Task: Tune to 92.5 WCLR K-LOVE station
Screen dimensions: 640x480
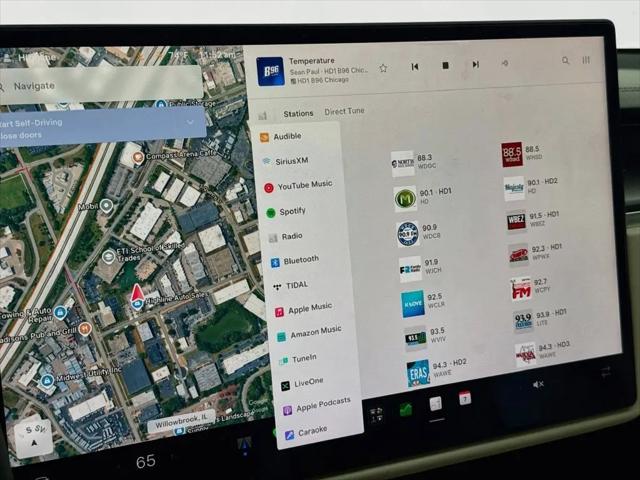Action: pyautogui.click(x=422, y=303)
